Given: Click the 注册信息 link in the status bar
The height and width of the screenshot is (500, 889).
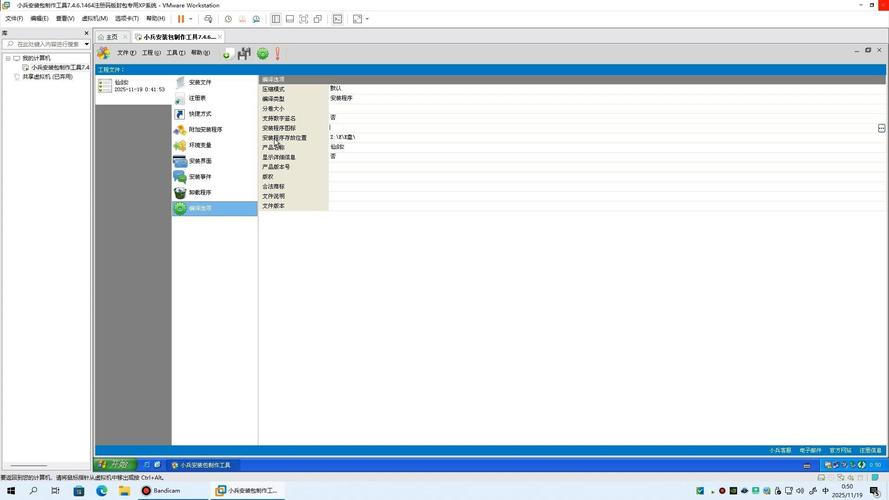Looking at the screenshot, I should click(870, 450).
